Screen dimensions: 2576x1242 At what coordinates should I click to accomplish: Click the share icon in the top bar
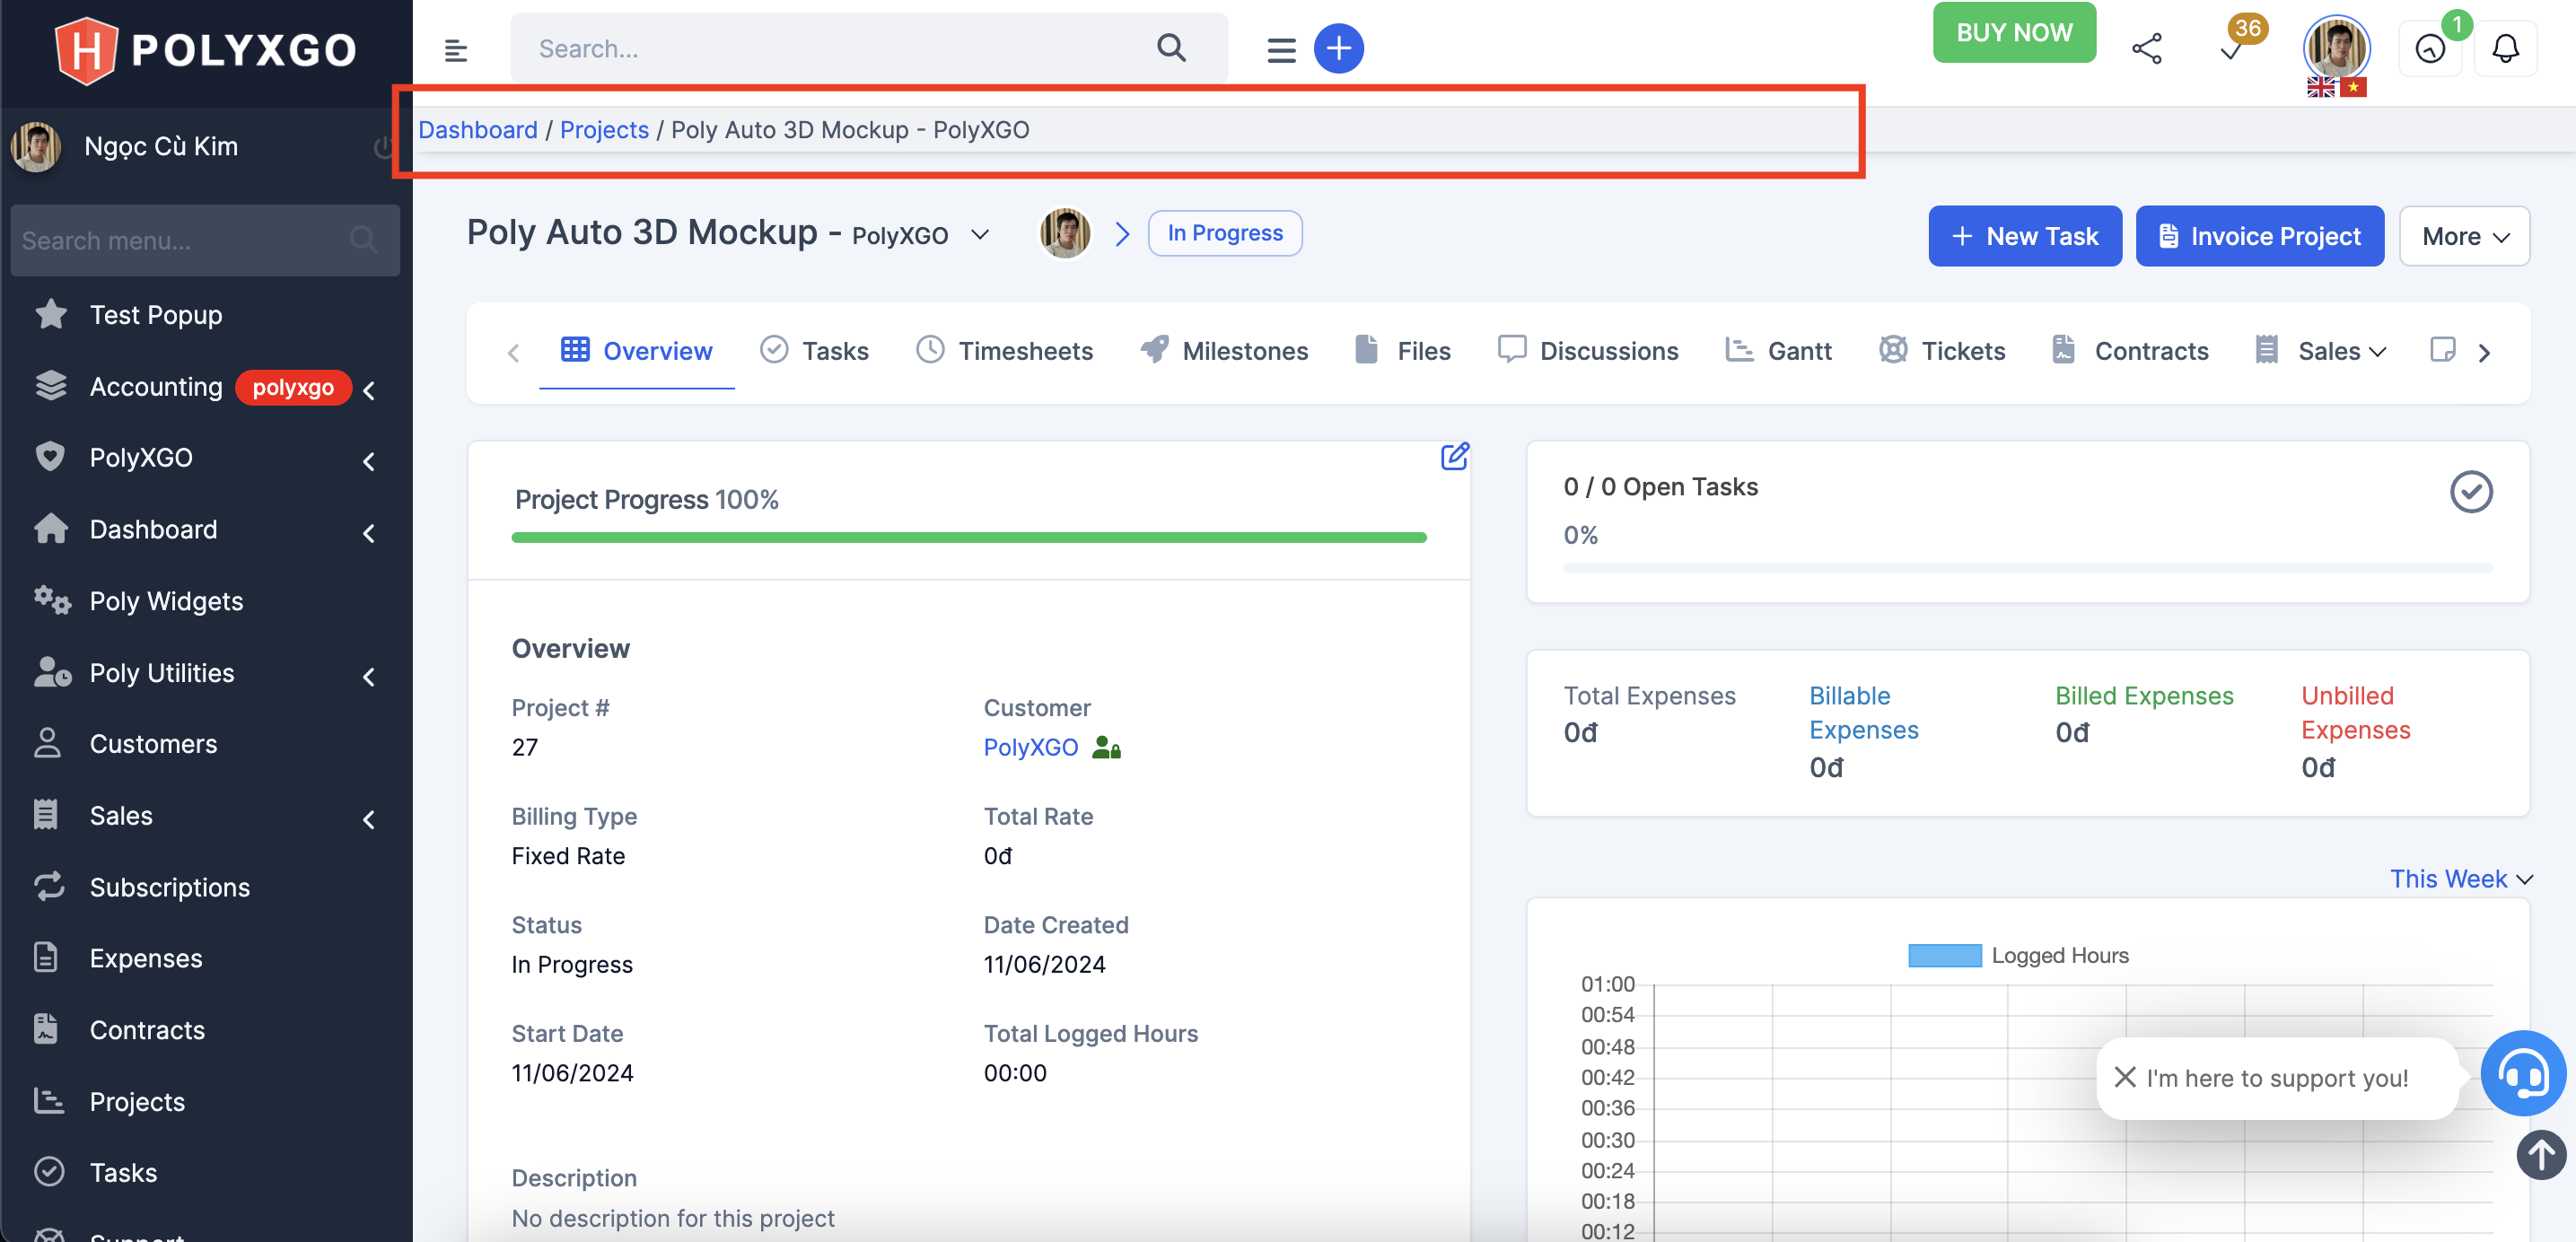(2148, 47)
